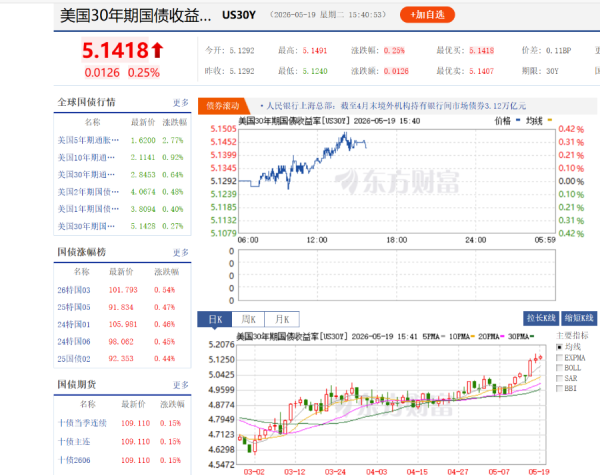Click the 5.1418 current yield value
600x475 pixels.
tap(115, 50)
